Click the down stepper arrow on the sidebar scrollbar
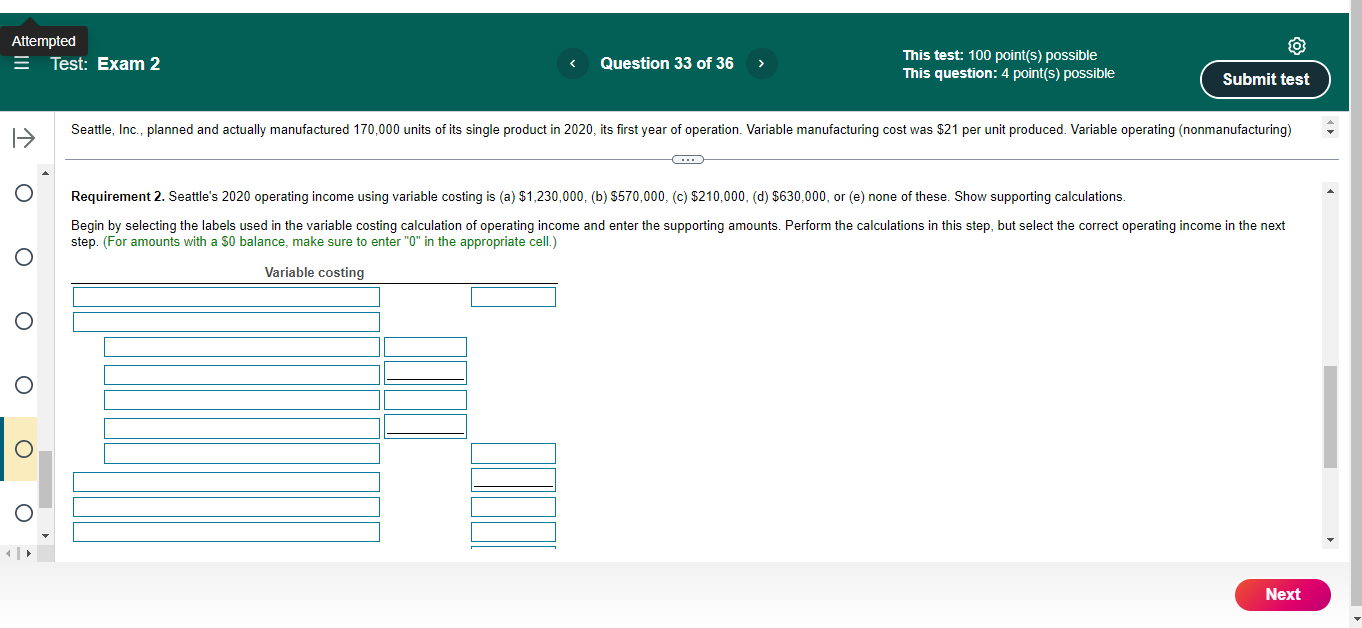The width and height of the screenshot is (1362, 628). click(44, 536)
